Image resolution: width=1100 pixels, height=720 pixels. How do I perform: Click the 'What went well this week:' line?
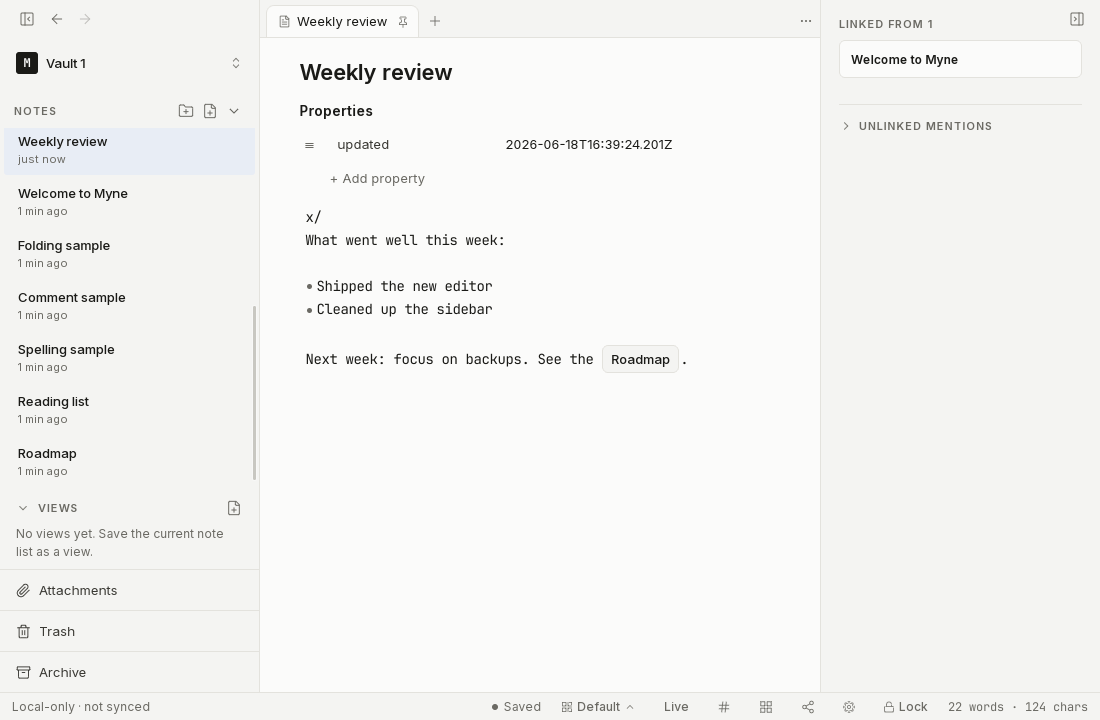pyautogui.click(x=405, y=240)
